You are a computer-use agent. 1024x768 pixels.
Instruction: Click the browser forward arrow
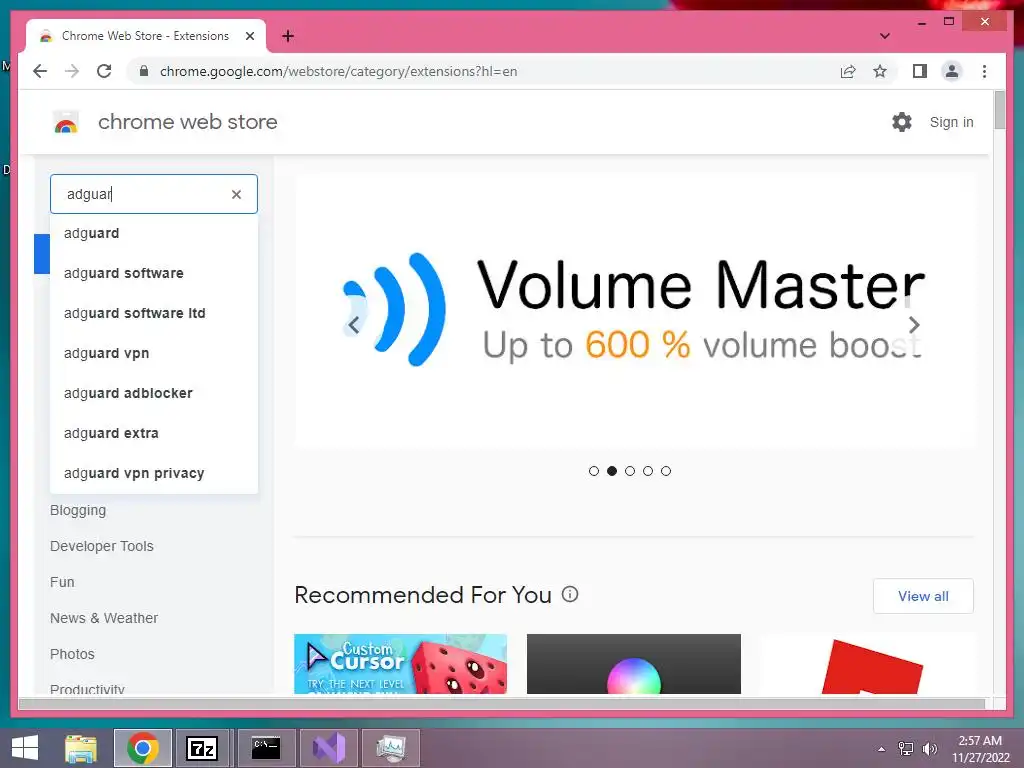[72, 71]
